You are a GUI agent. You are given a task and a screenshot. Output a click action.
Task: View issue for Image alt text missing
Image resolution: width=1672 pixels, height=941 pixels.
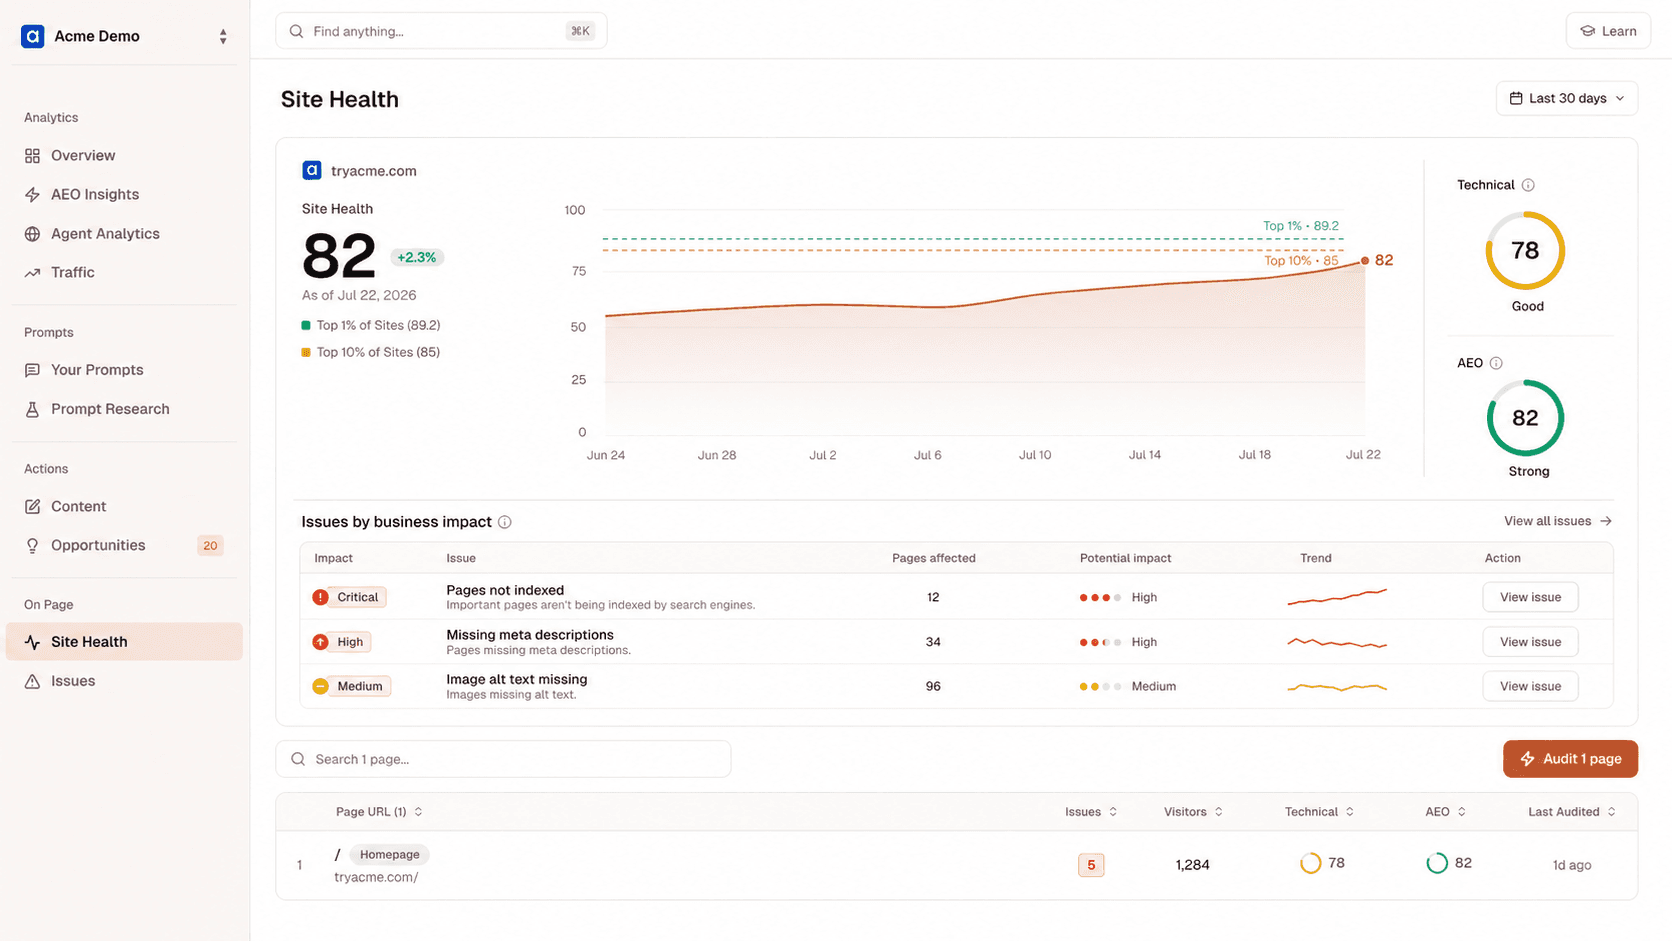click(1530, 686)
